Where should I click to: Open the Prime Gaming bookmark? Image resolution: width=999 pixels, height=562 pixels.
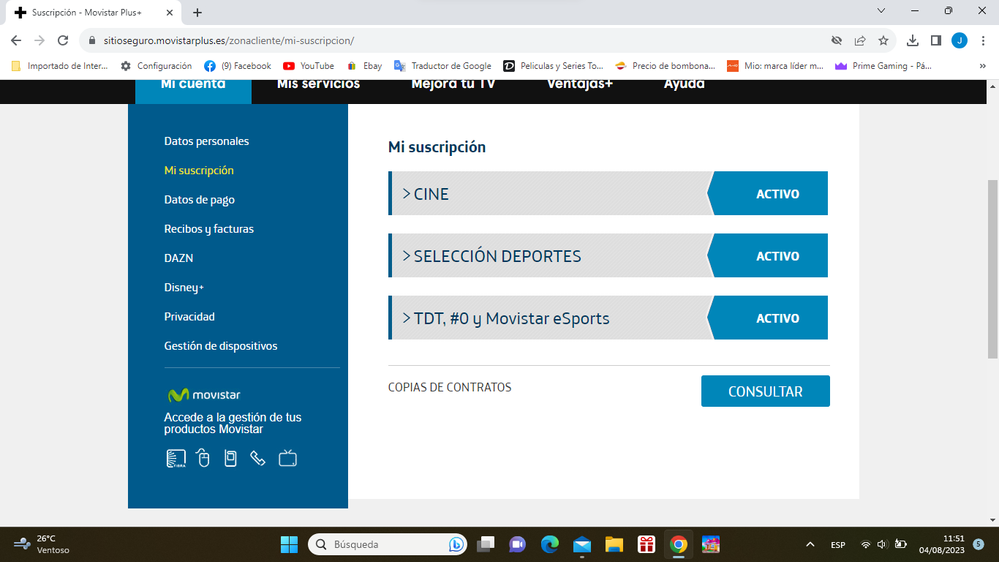pyautogui.click(x=883, y=66)
